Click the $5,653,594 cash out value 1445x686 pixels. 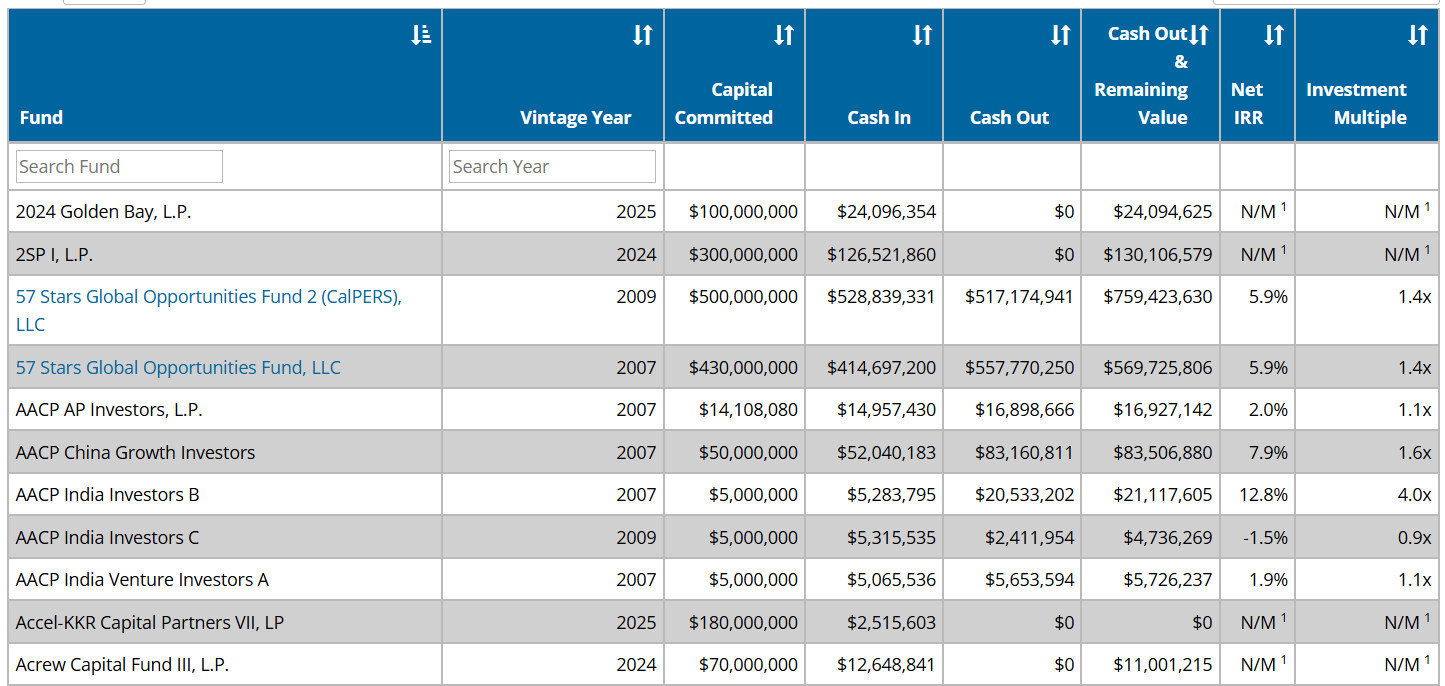click(x=1029, y=579)
